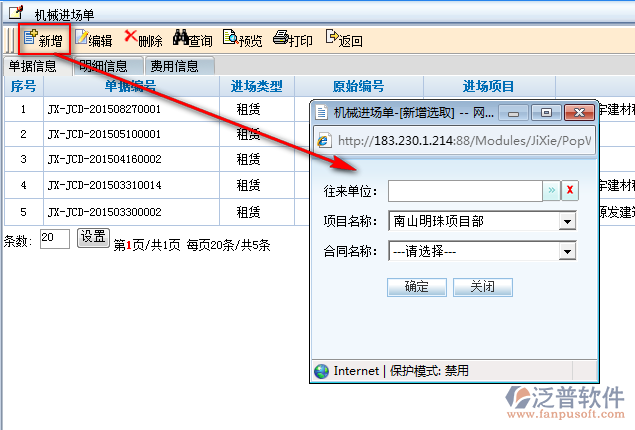Click the 原始编号 column header
The height and width of the screenshot is (430, 635).
358,86
